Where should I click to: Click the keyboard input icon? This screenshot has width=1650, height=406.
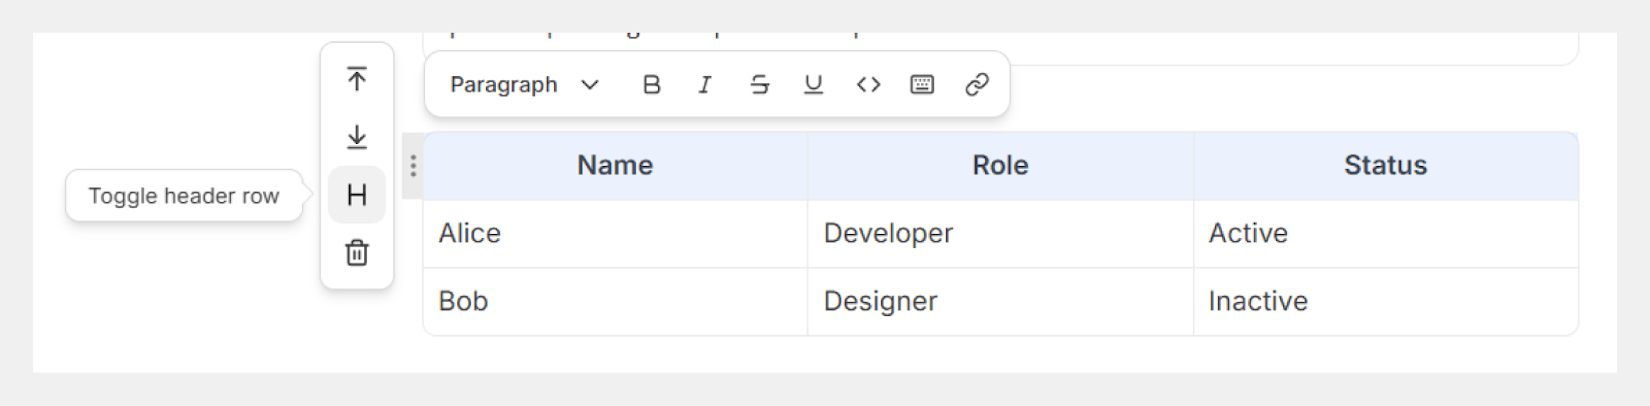(922, 85)
